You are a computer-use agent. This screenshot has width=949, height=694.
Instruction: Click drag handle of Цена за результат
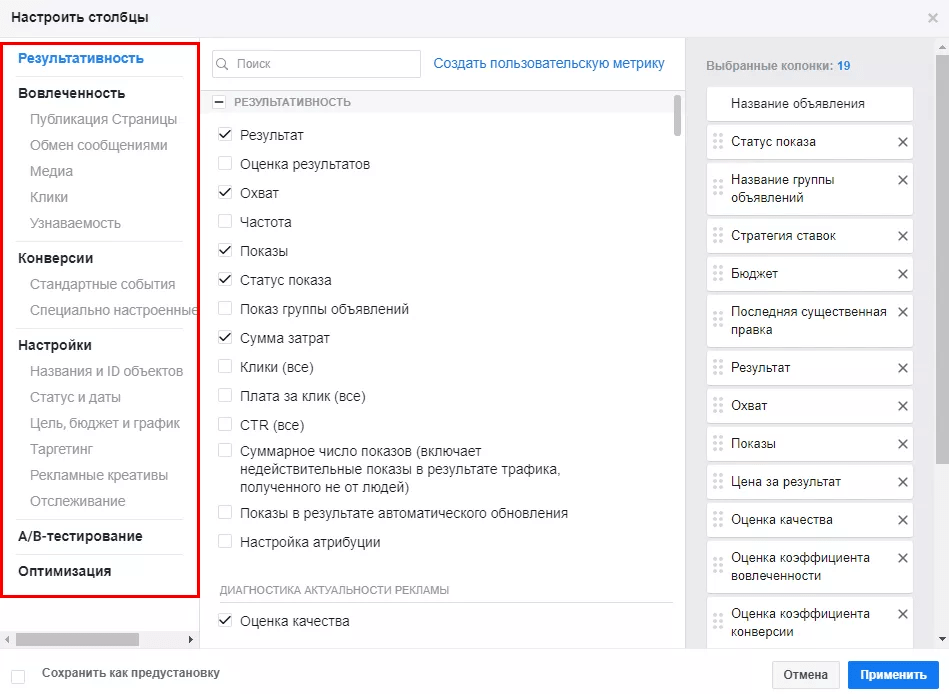tap(718, 482)
